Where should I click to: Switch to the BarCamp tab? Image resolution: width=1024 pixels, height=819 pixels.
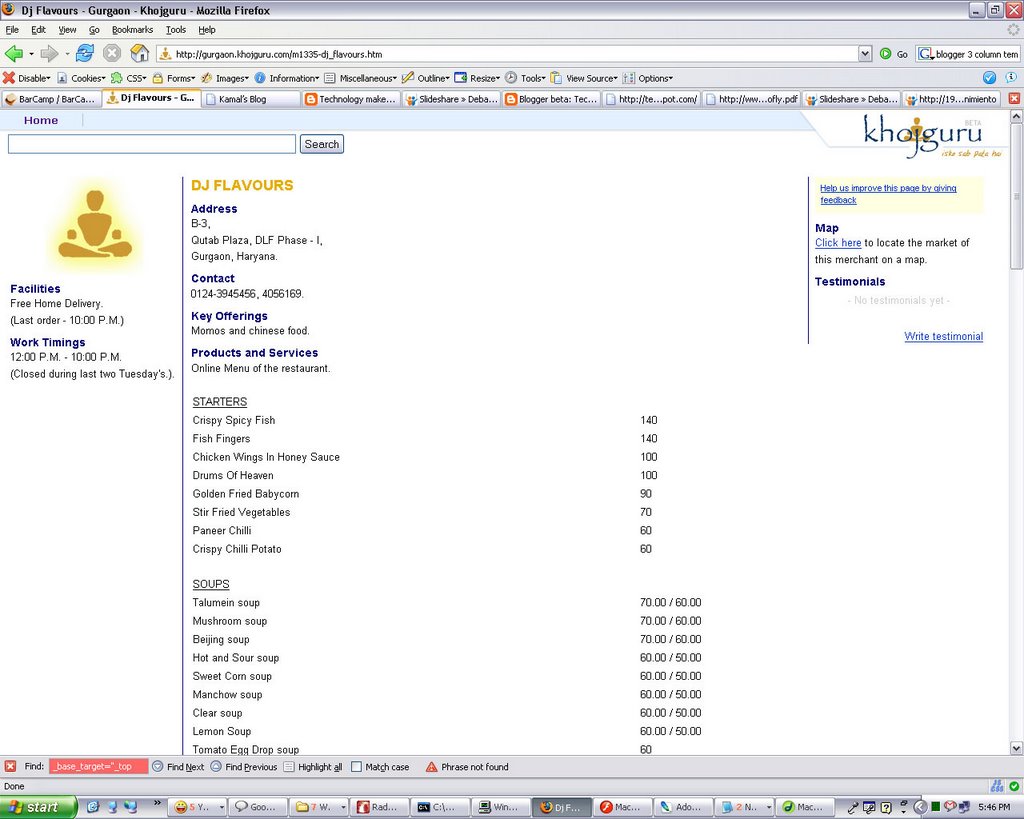pyautogui.click(x=51, y=99)
